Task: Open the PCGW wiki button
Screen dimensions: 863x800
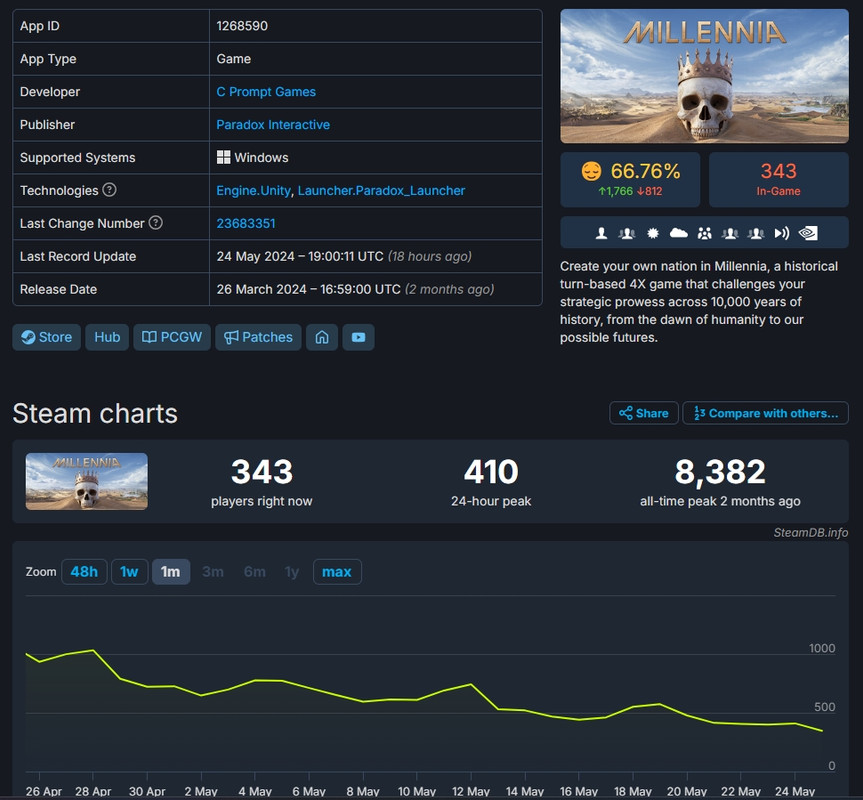Action: click(x=172, y=337)
